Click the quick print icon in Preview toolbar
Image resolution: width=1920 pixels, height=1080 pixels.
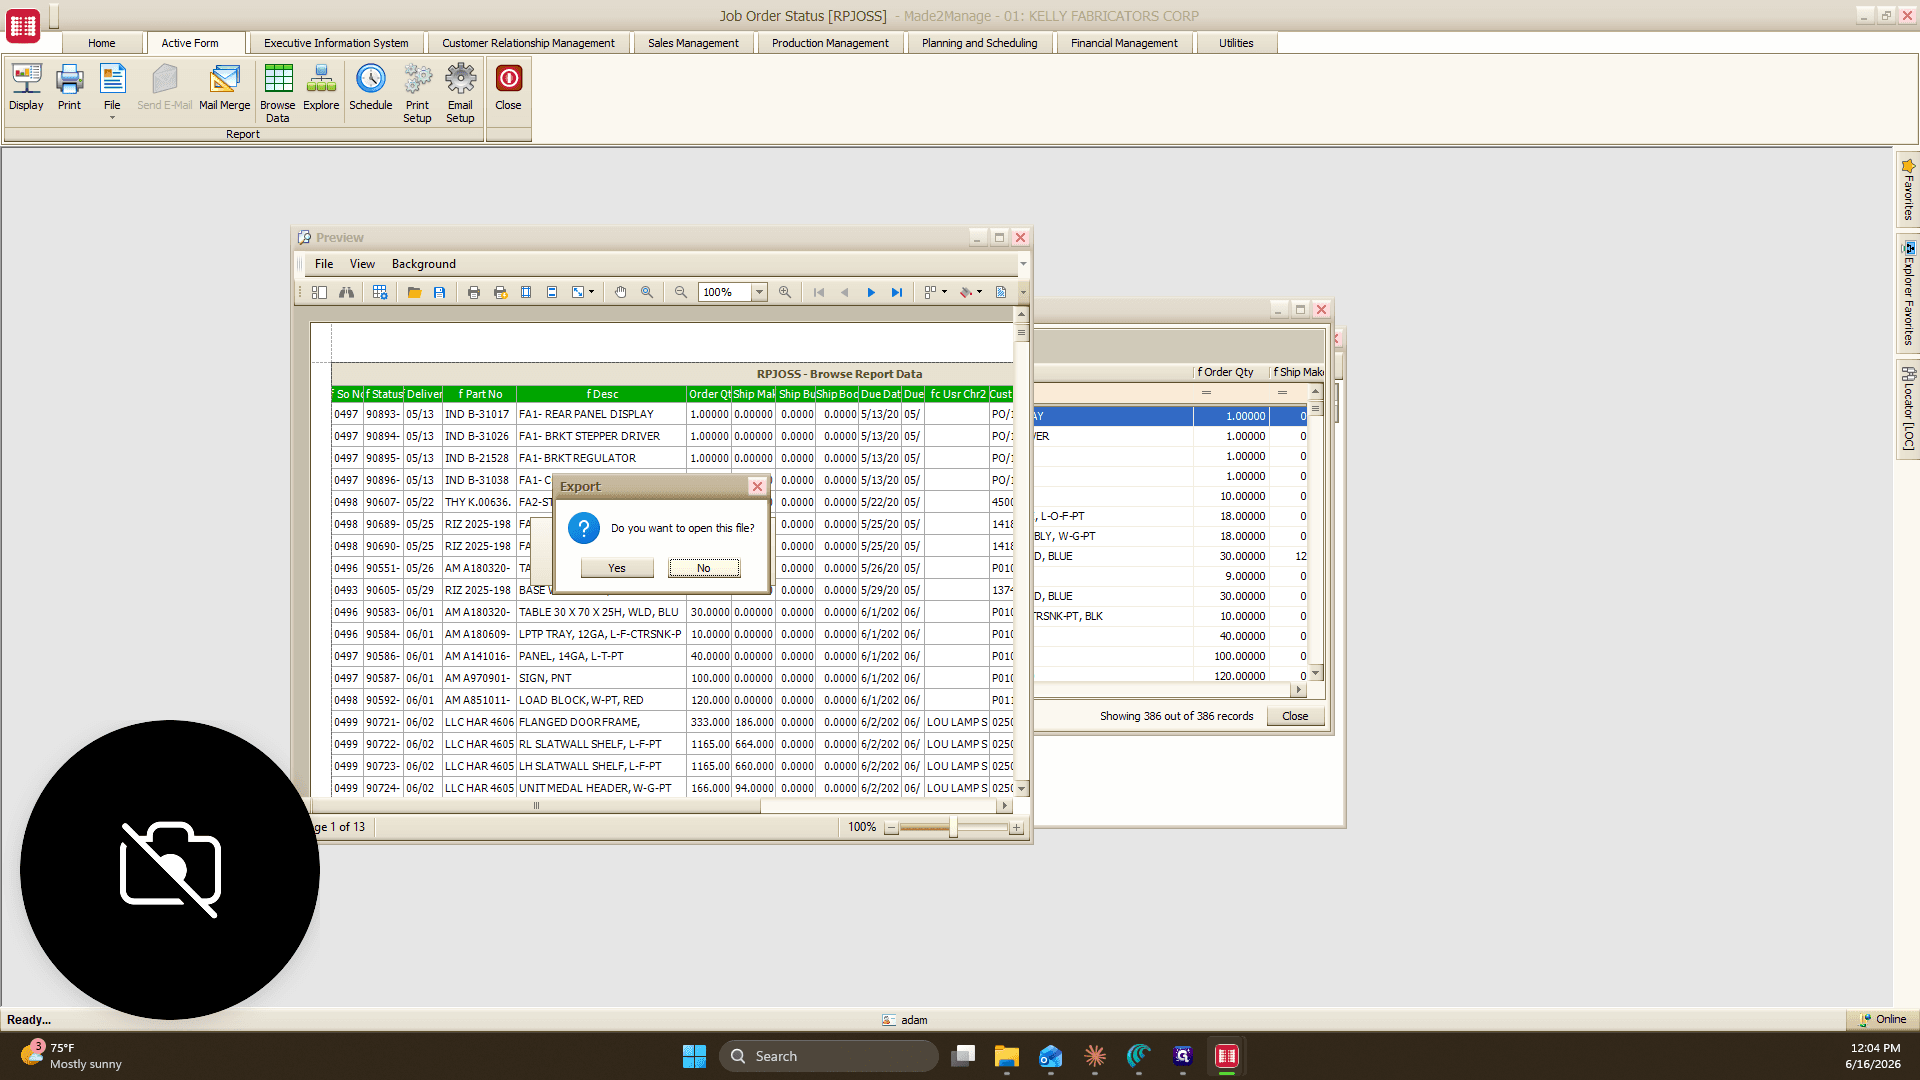pyautogui.click(x=500, y=292)
